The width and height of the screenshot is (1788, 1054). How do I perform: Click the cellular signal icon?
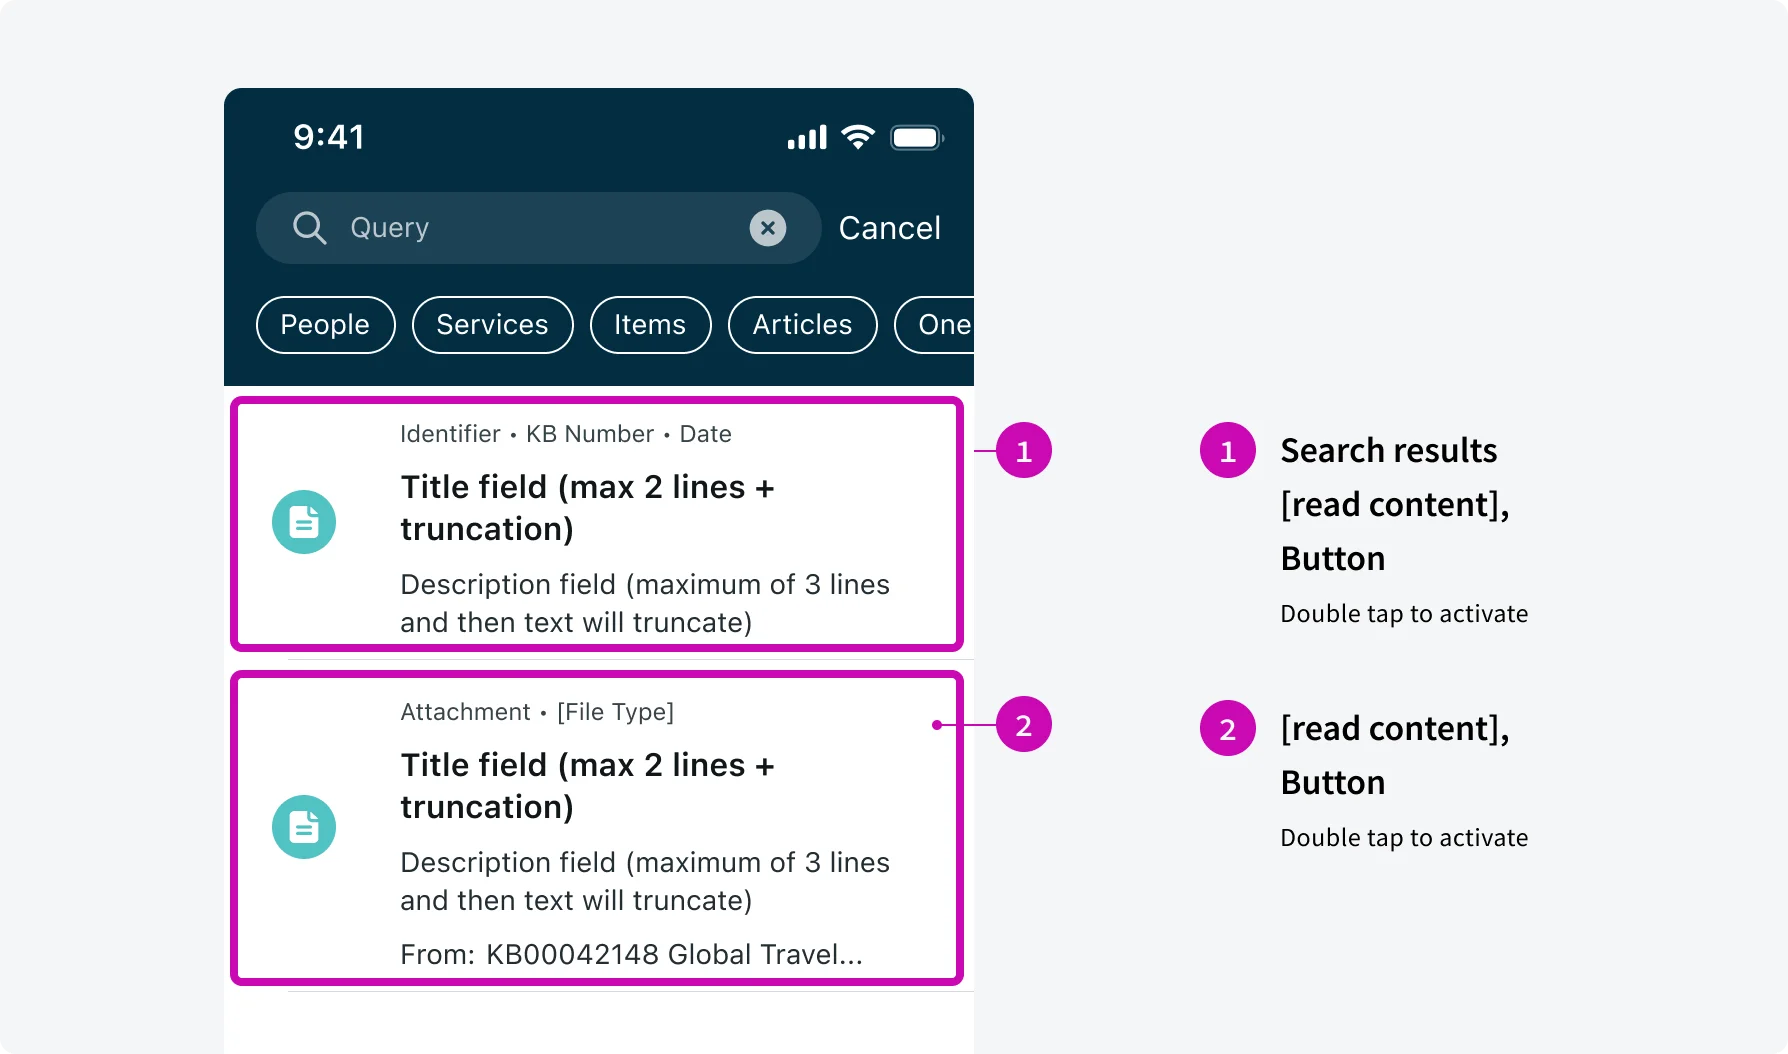(x=806, y=137)
